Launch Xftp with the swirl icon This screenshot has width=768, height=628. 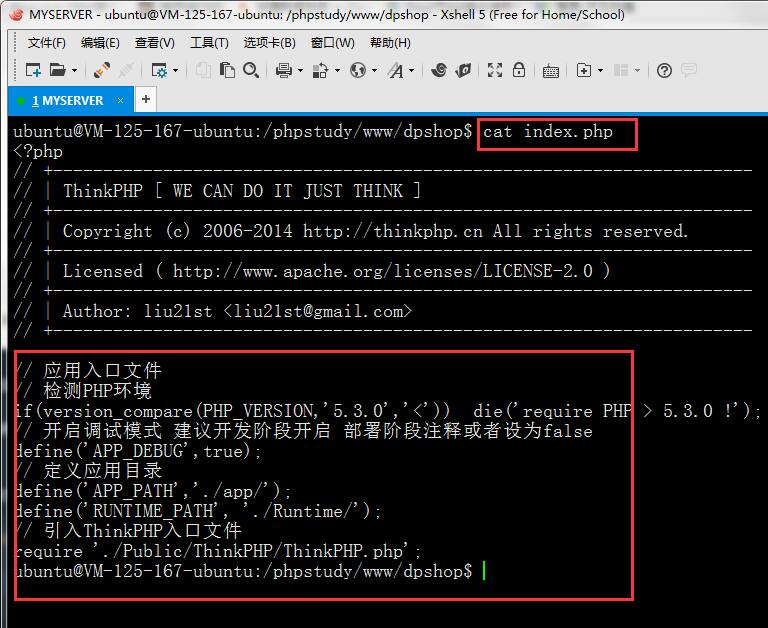pos(439,71)
